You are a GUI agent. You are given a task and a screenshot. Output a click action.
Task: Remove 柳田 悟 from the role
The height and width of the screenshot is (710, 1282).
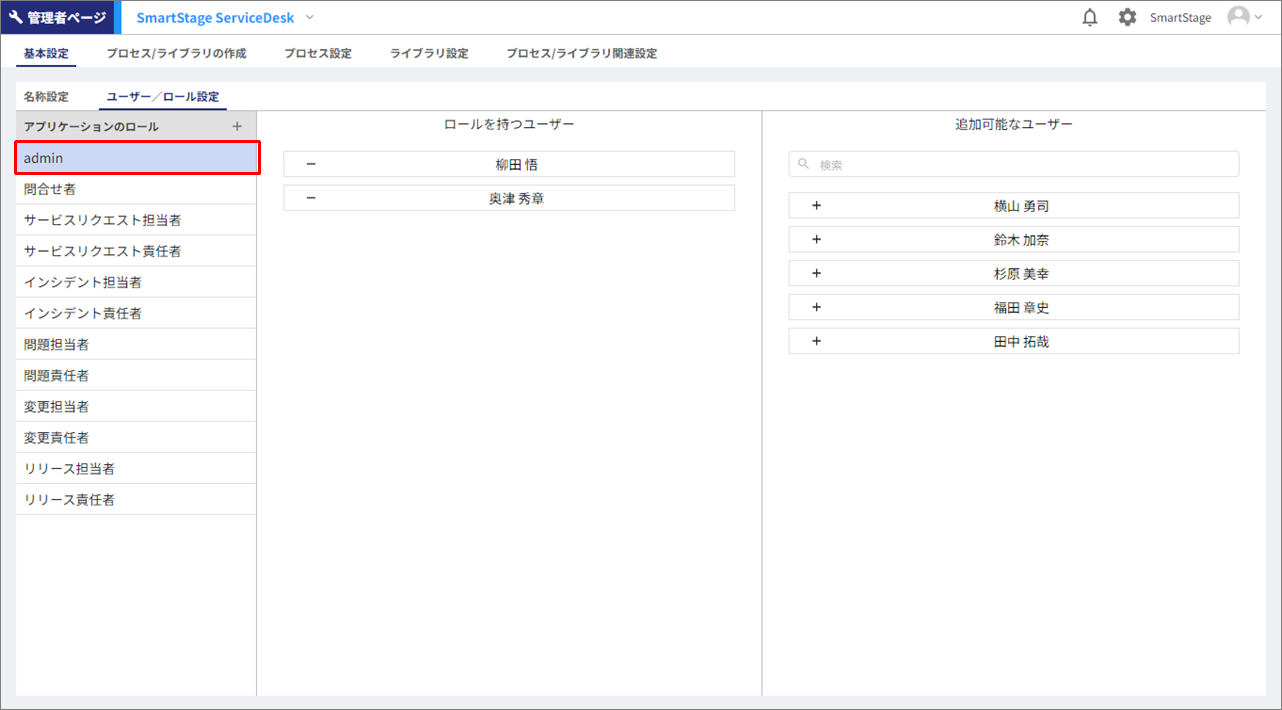[311, 165]
